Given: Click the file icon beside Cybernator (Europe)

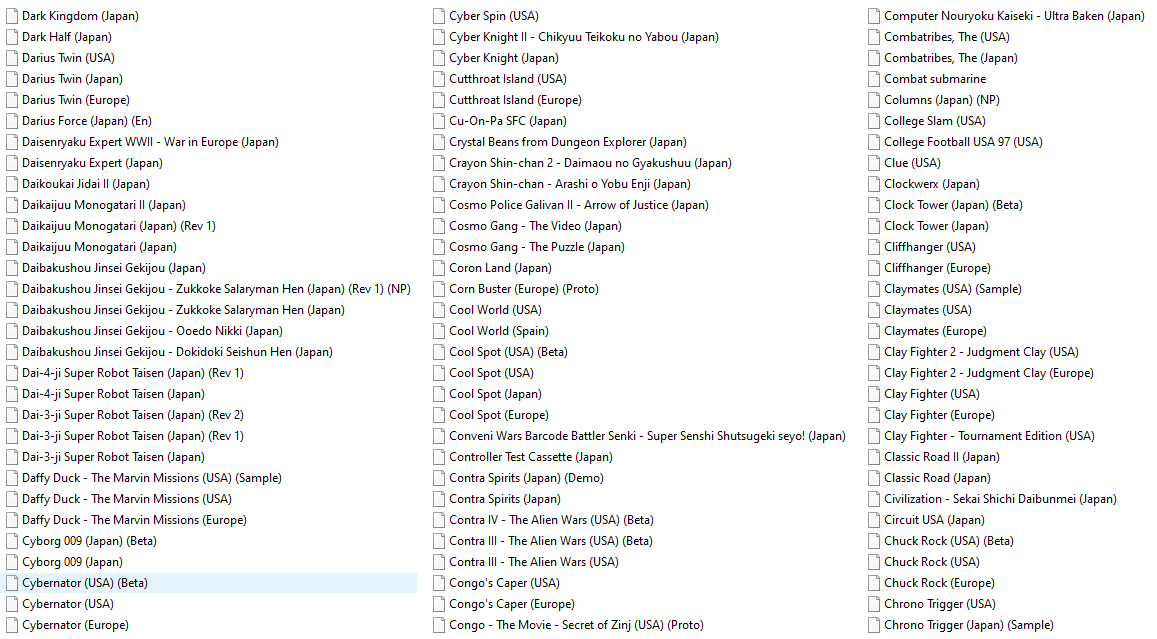Looking at the screenshot, I should pyautogui.click(x=12, y=625).
